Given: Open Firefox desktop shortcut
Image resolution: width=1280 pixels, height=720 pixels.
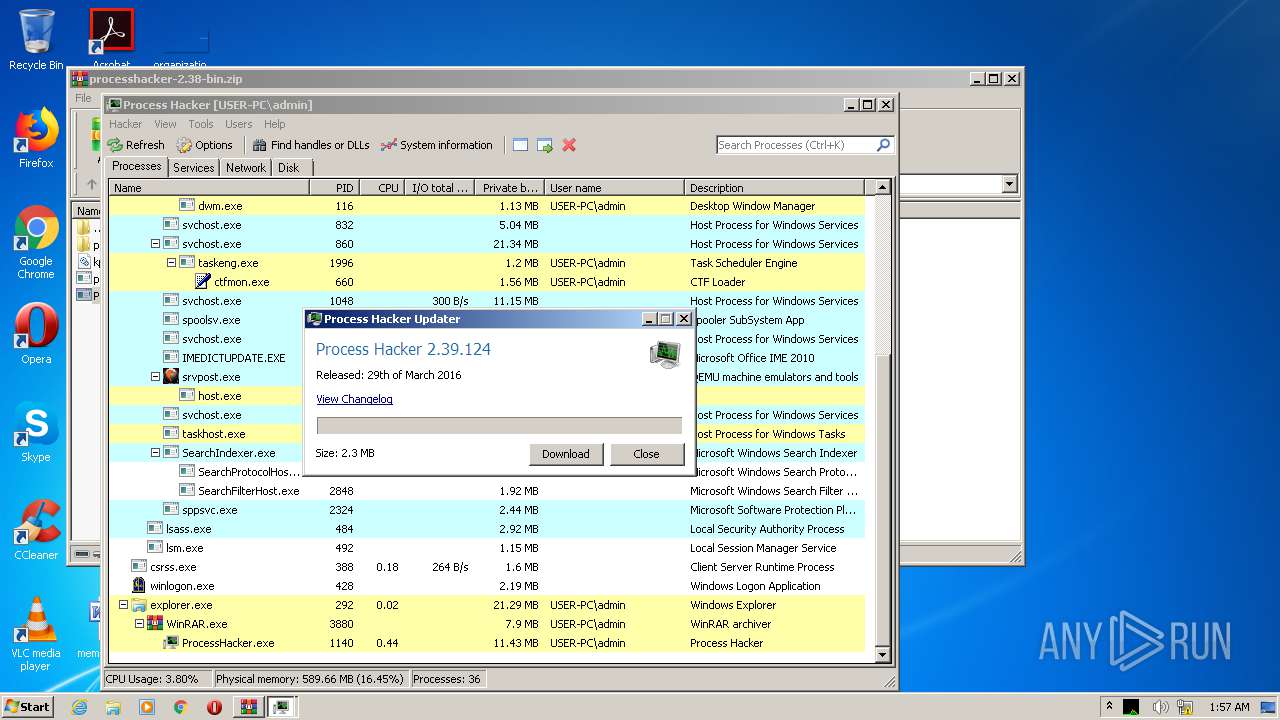Looking at the screenshot, I should (x=36, y=139).
